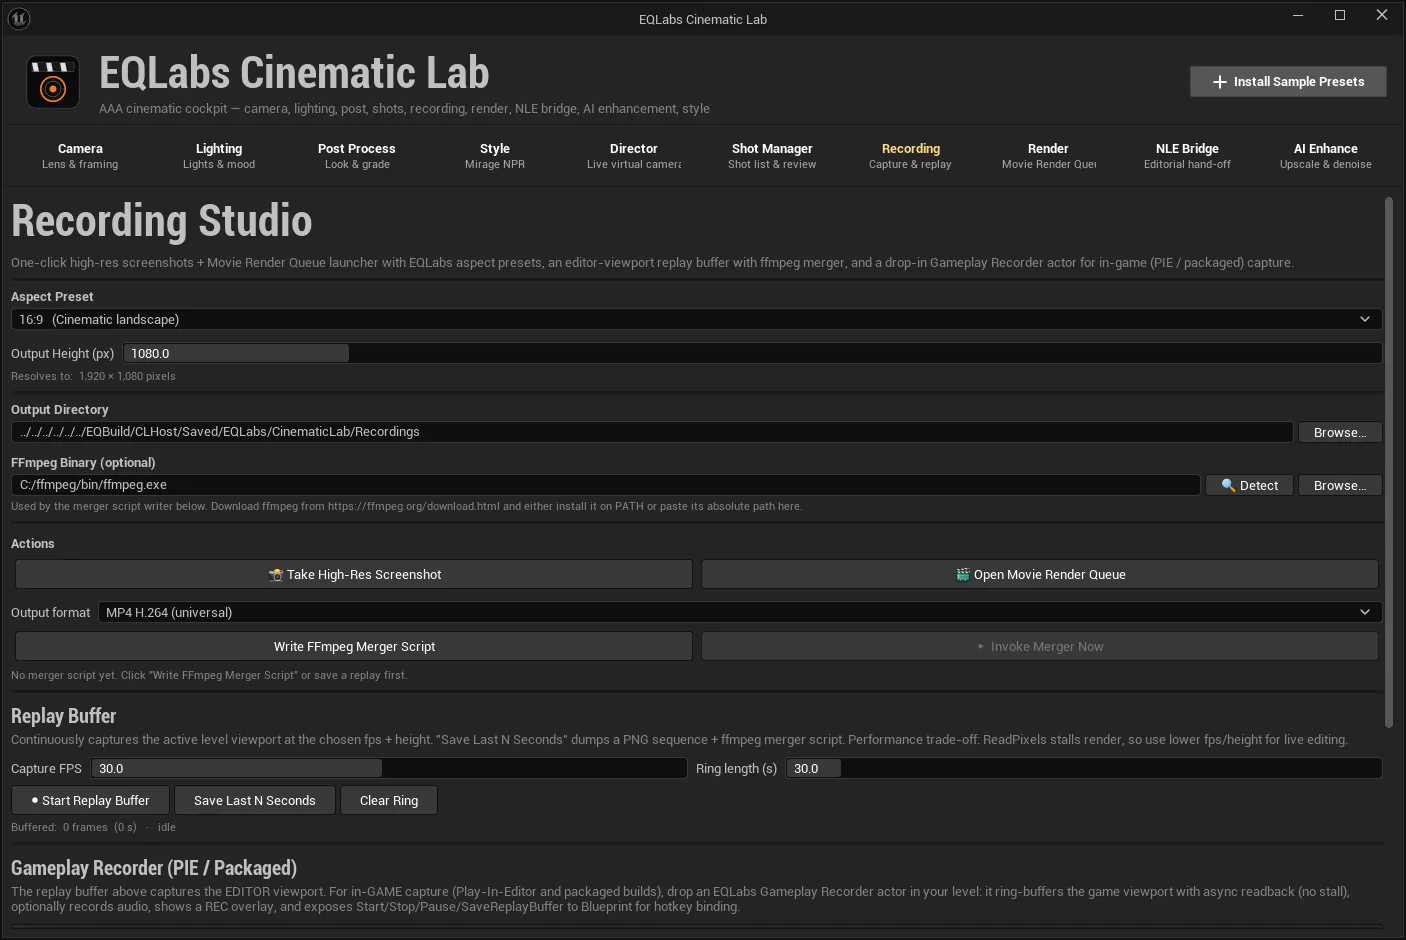Viewport: 1406px width, 940px height.
Task: Click the "Gameplay Recorder (PIE / Packaged)" heading
Action: (x=154, y=868)
